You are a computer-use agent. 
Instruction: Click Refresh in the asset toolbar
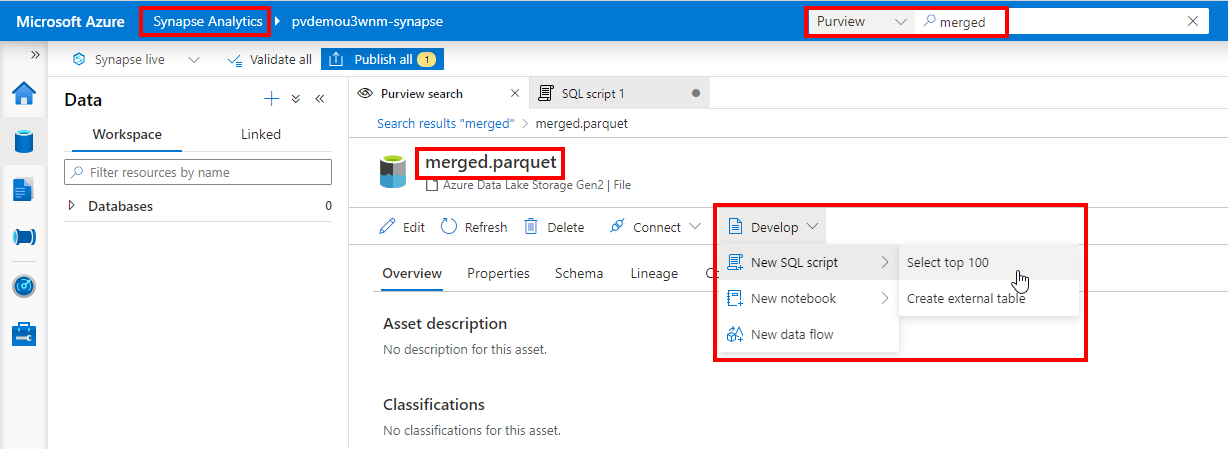[474, 227]
